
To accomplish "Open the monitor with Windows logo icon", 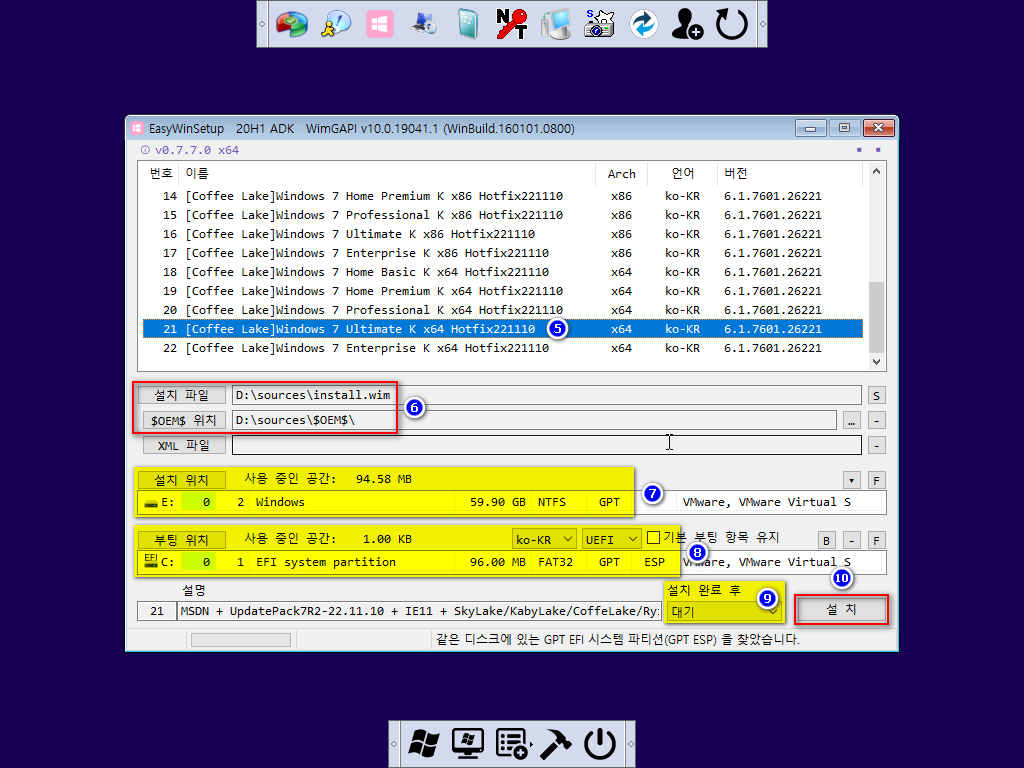I will pos(468,744).
